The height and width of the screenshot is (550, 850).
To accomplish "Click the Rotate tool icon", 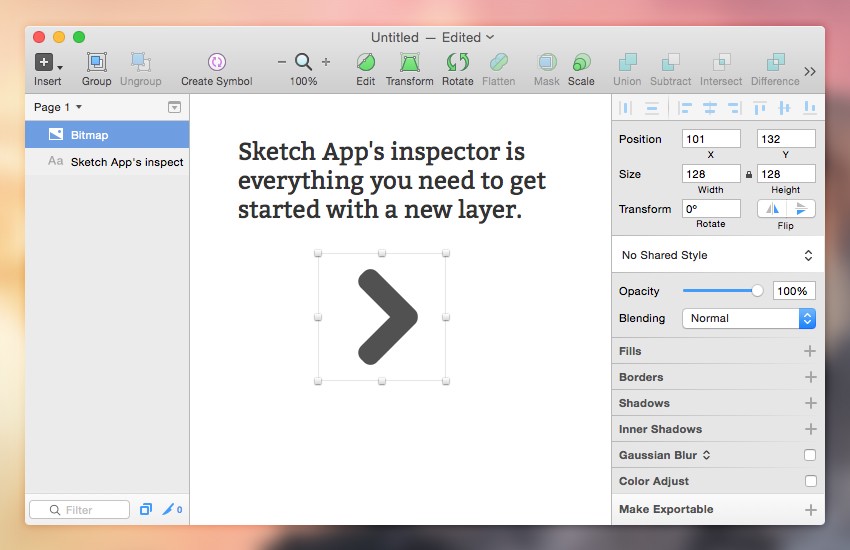I will [x=457, y=63].
